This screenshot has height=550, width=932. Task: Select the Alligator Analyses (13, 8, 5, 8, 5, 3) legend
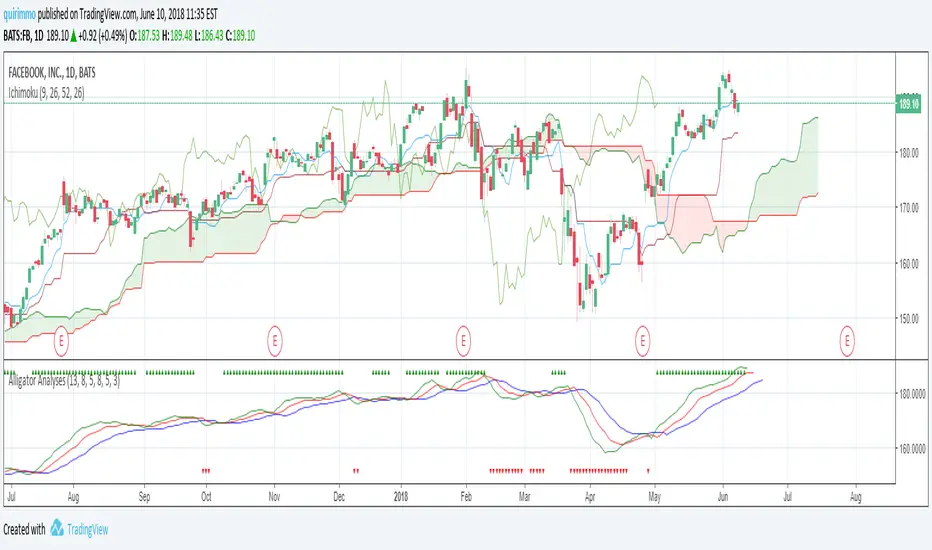(x=64, y=381)
